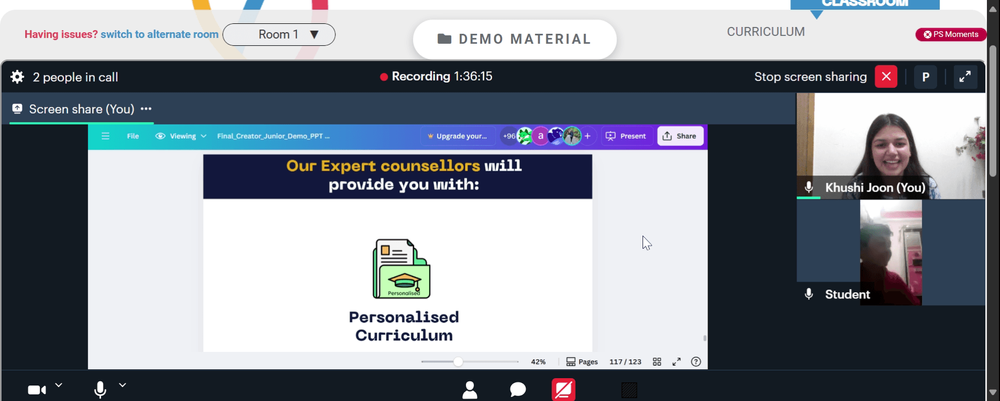
Task: Open Screen share tab options ellipsis
Action: coord(146,109)
